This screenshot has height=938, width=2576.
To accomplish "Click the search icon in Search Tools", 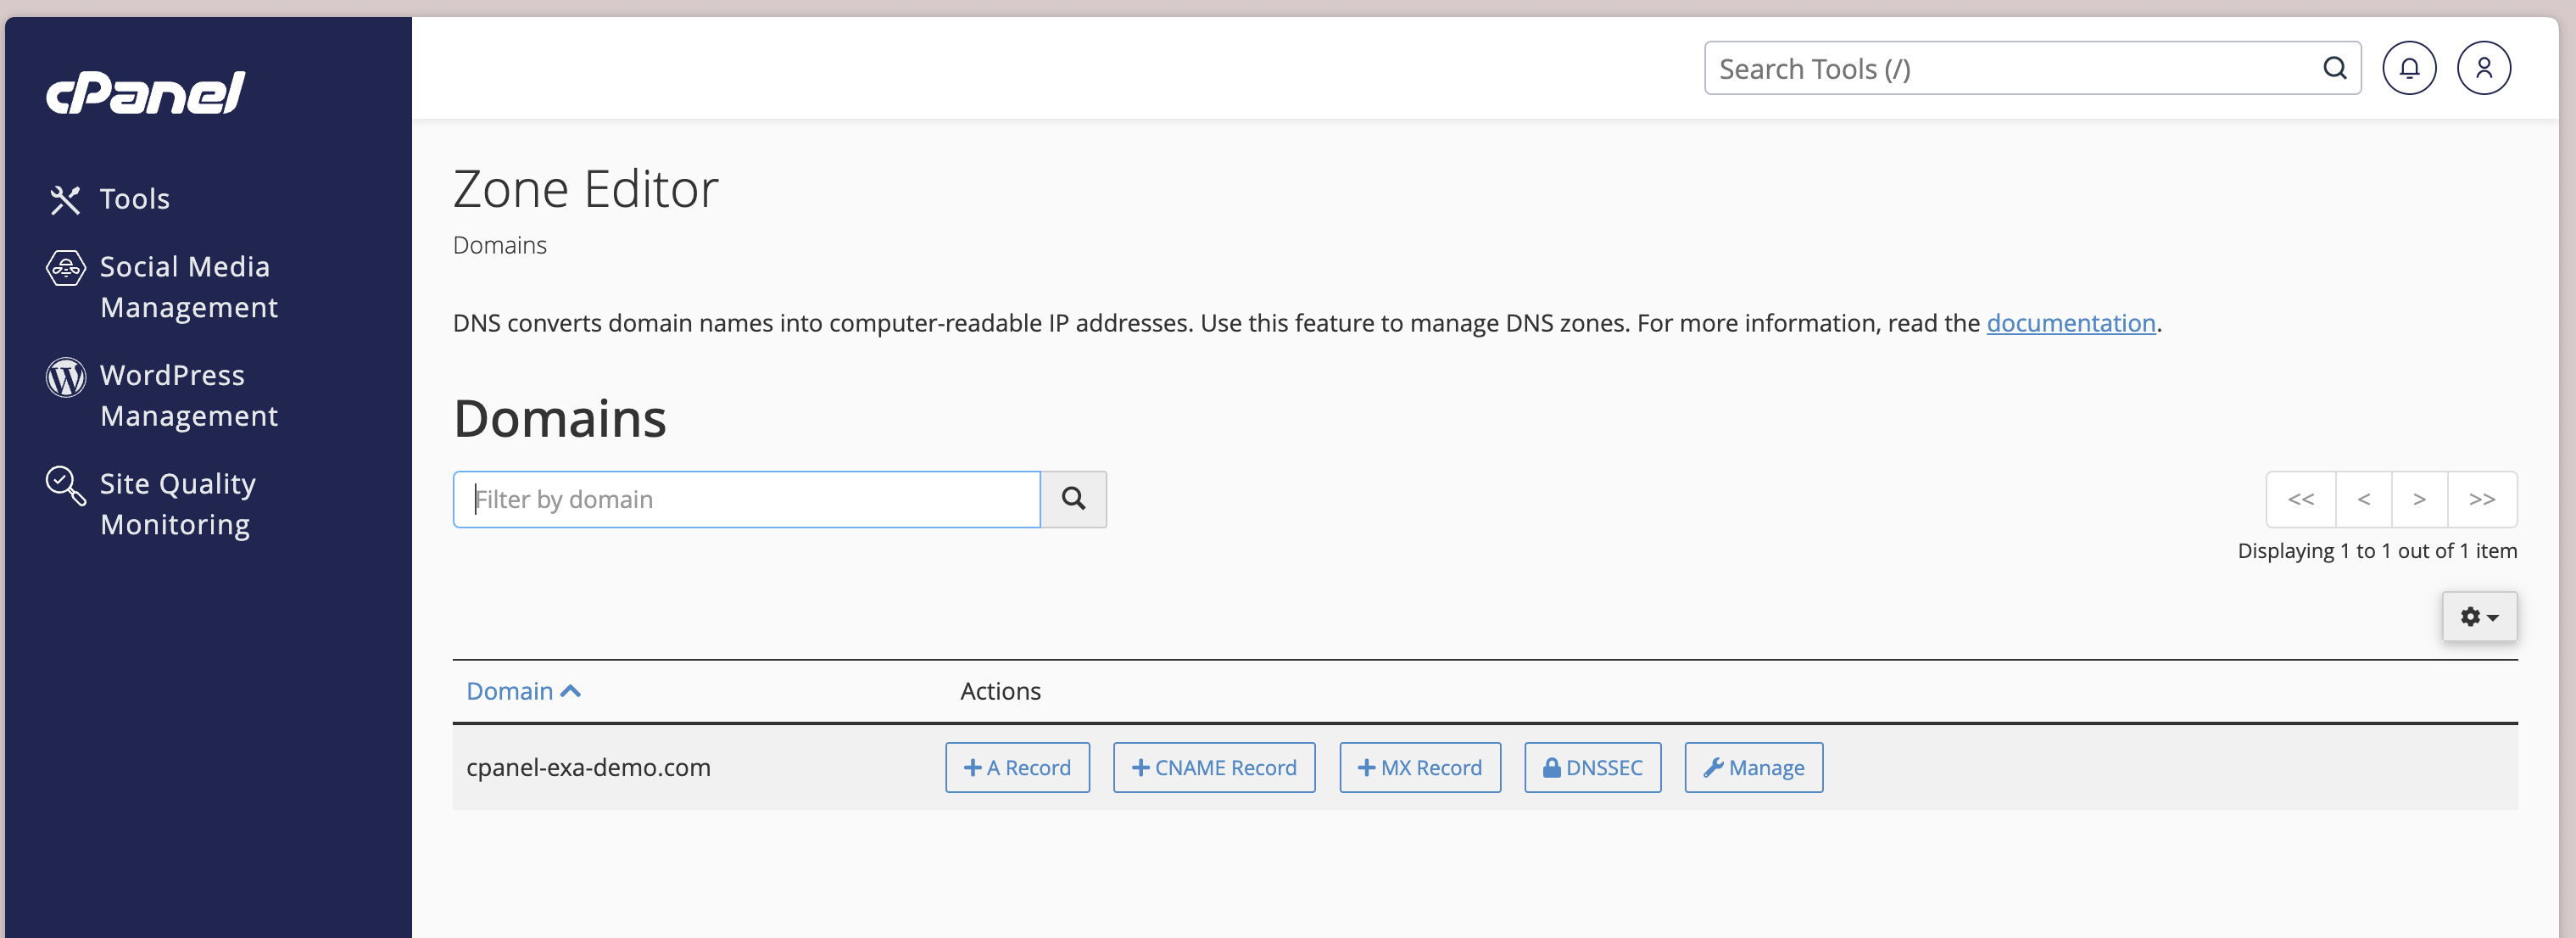I will coord(2334,68).
